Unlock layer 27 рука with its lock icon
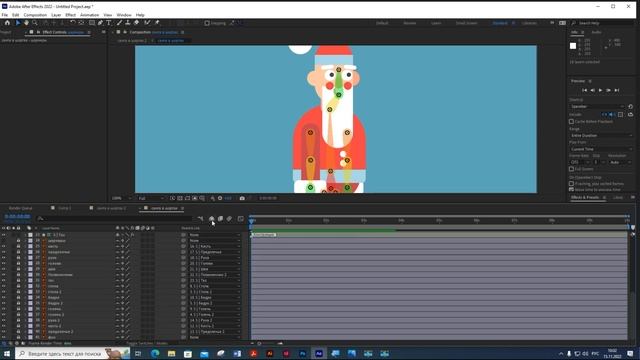 point(18,258)
